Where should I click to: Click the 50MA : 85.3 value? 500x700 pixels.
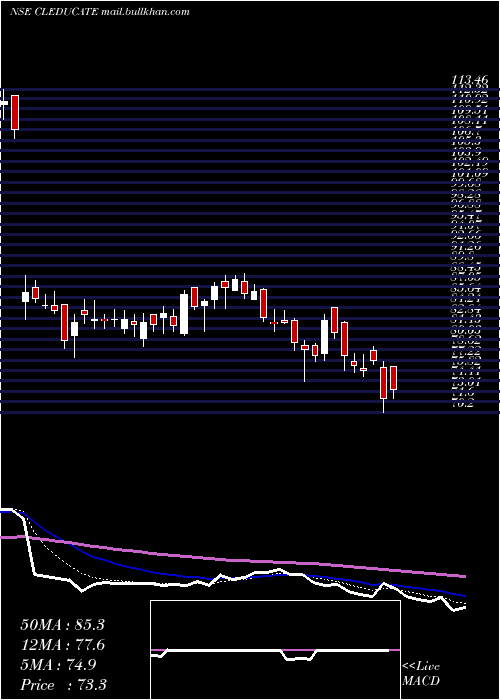click(x=62, y=625)
